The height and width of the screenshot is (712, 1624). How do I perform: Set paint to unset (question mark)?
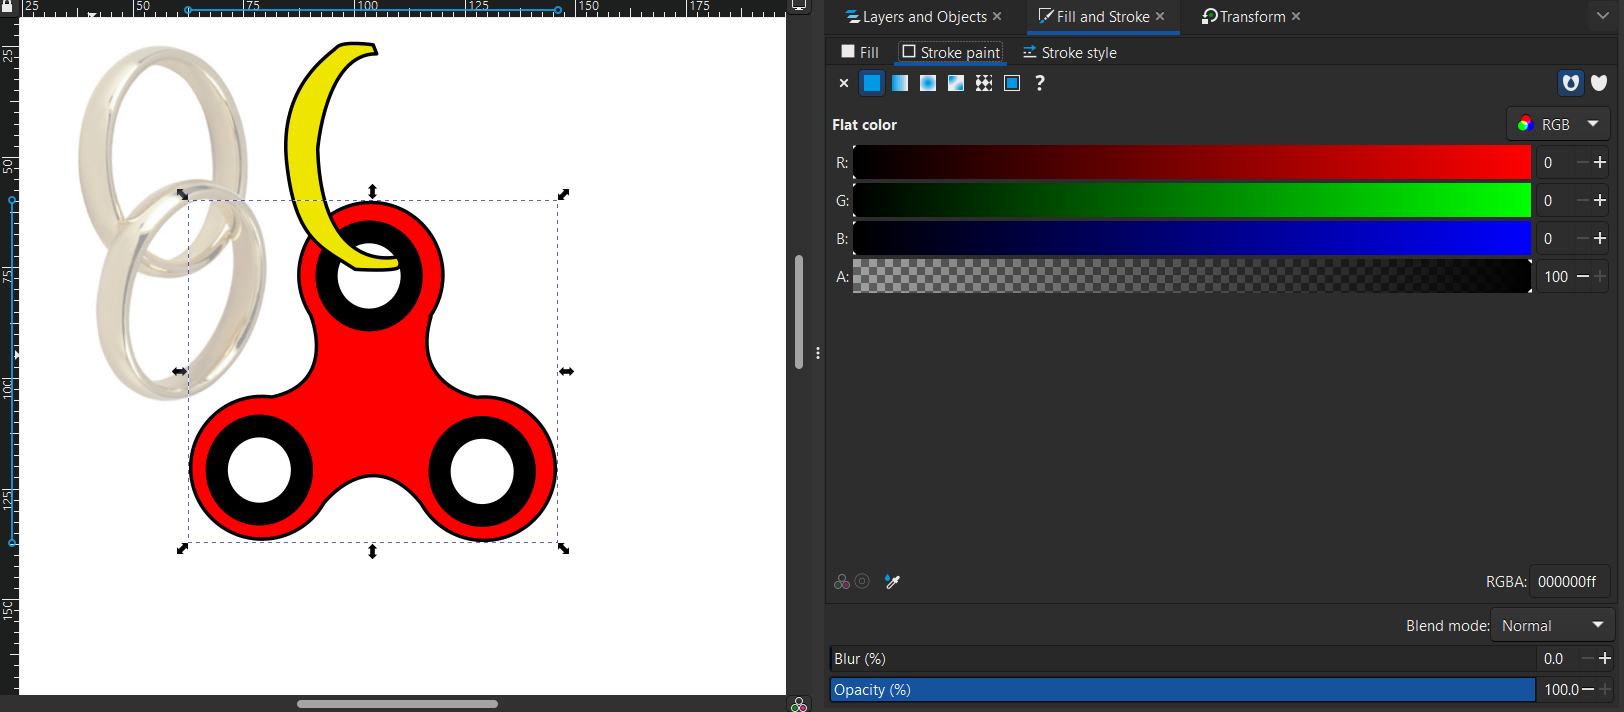[1040, 83]
